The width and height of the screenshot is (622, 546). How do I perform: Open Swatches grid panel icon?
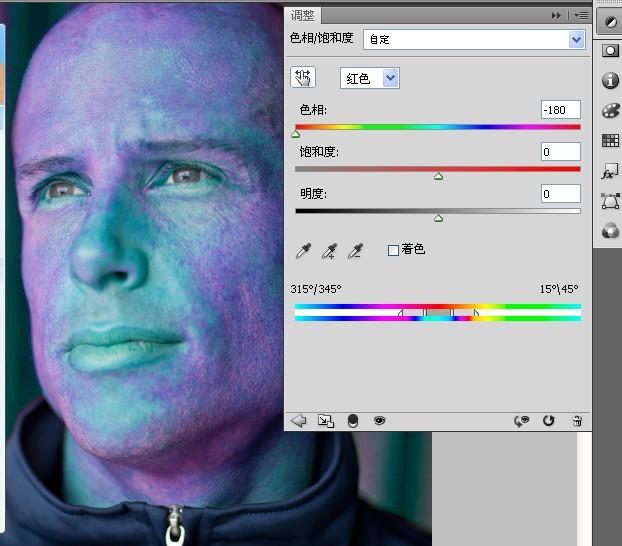click(x=610, y=140)
